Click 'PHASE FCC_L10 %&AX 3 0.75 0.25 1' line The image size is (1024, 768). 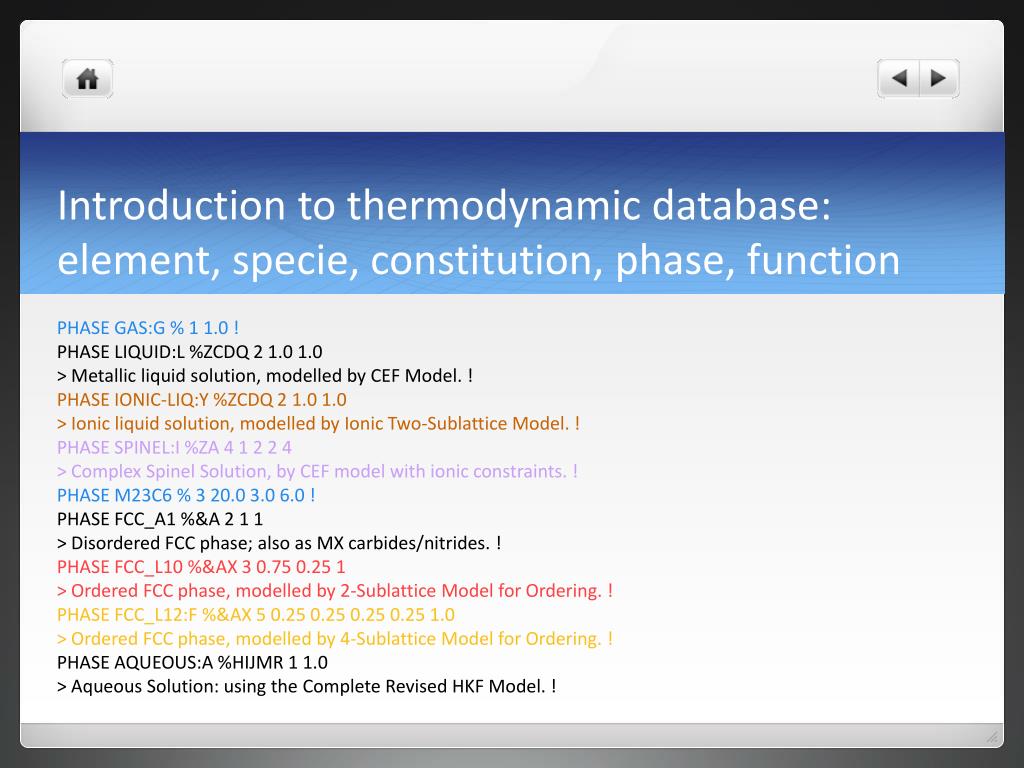pos(201,567)
